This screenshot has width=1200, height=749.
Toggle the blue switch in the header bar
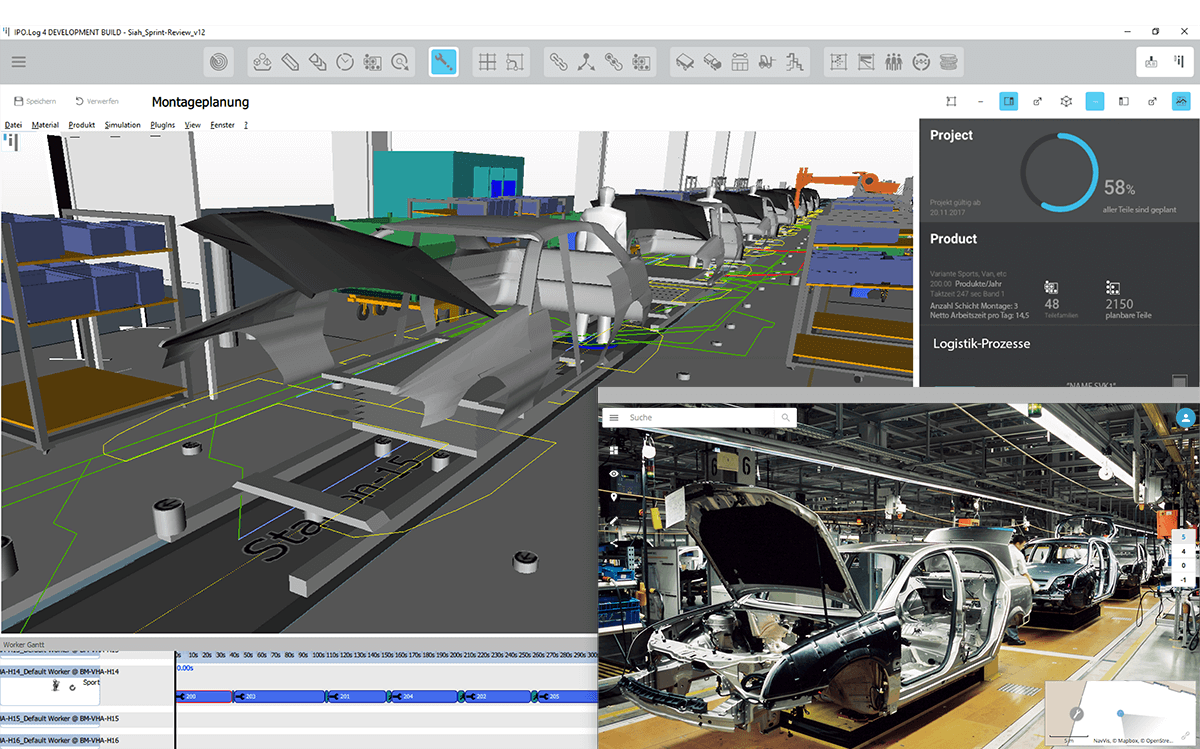(1094, 101)
